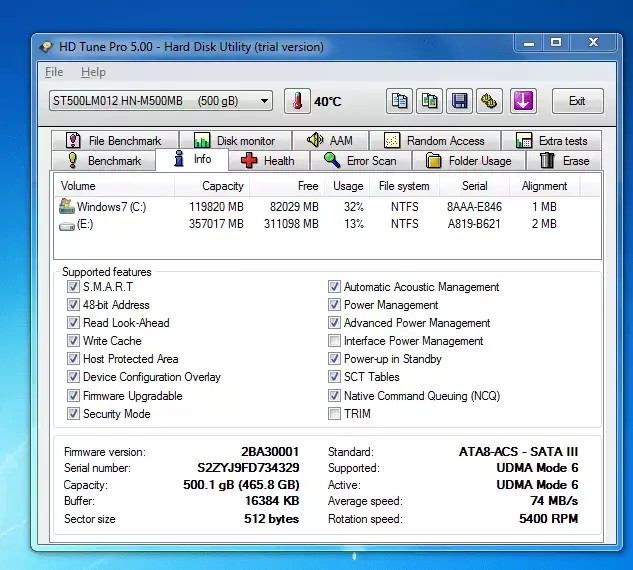
Task: Sort by the Free column header
Action: point(287,186)
